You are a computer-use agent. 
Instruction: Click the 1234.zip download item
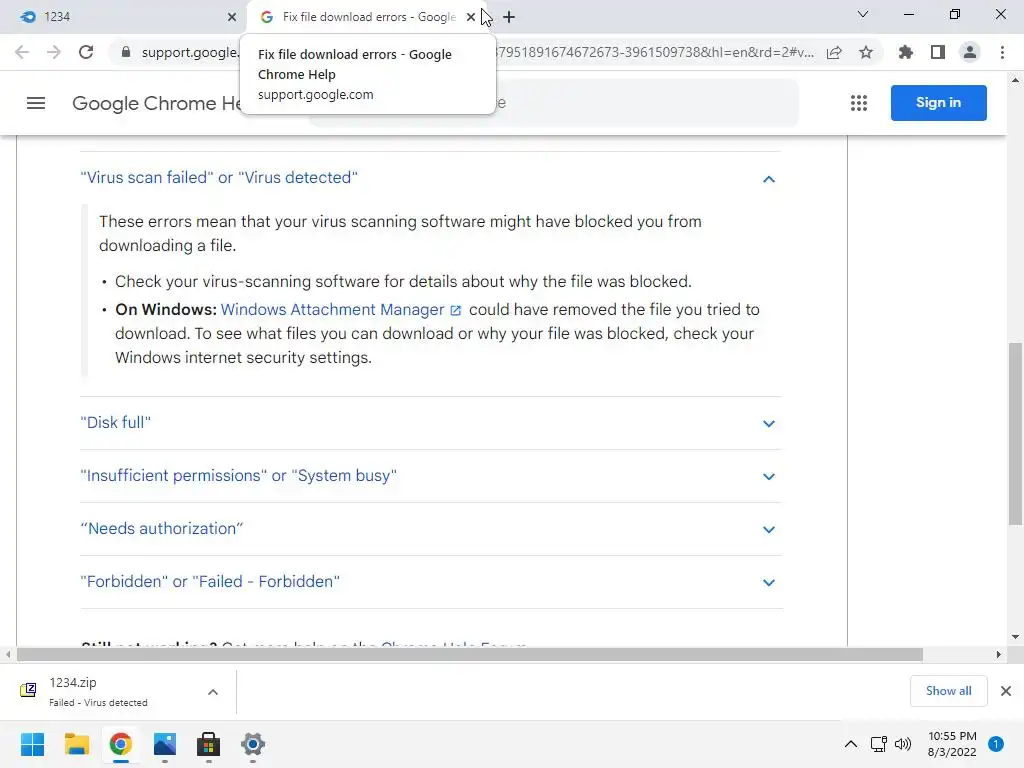coord(118,692)
